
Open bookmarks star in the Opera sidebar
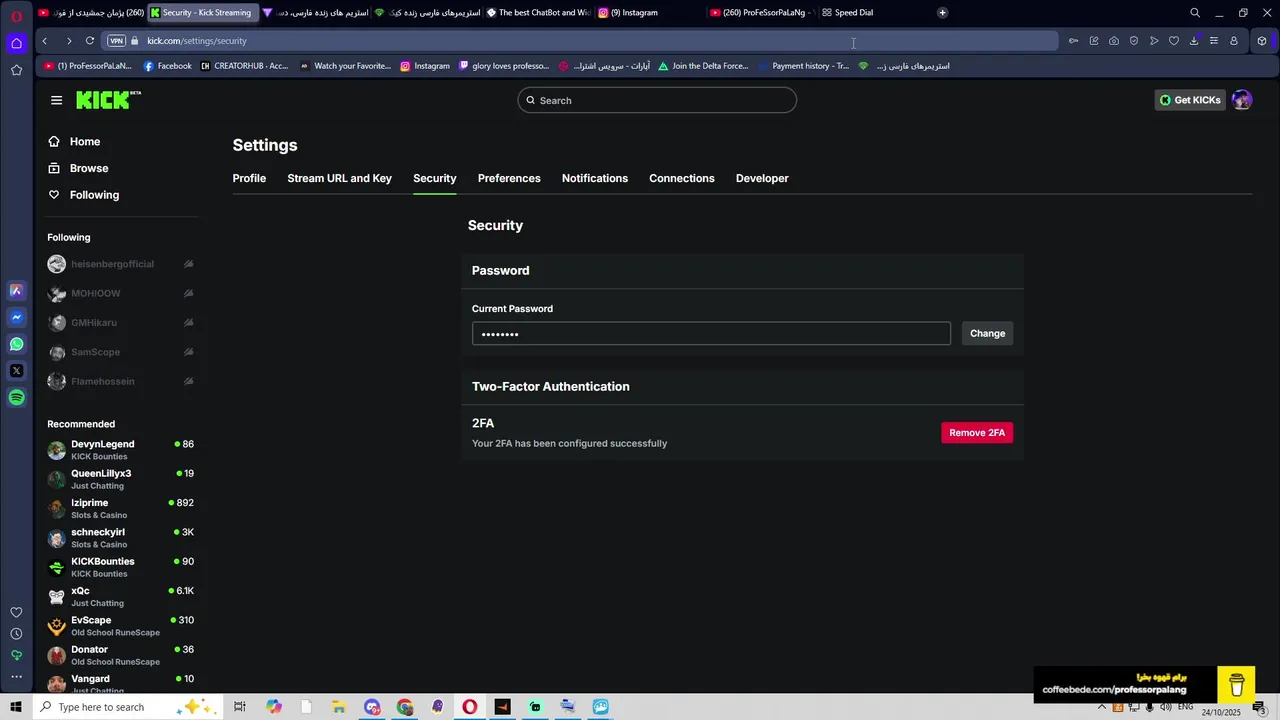pyautogui.click(x=16, y=70)
